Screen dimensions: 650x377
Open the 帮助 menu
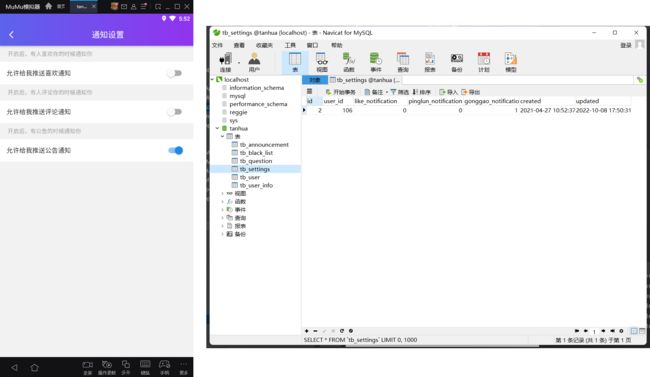point(337,45)
